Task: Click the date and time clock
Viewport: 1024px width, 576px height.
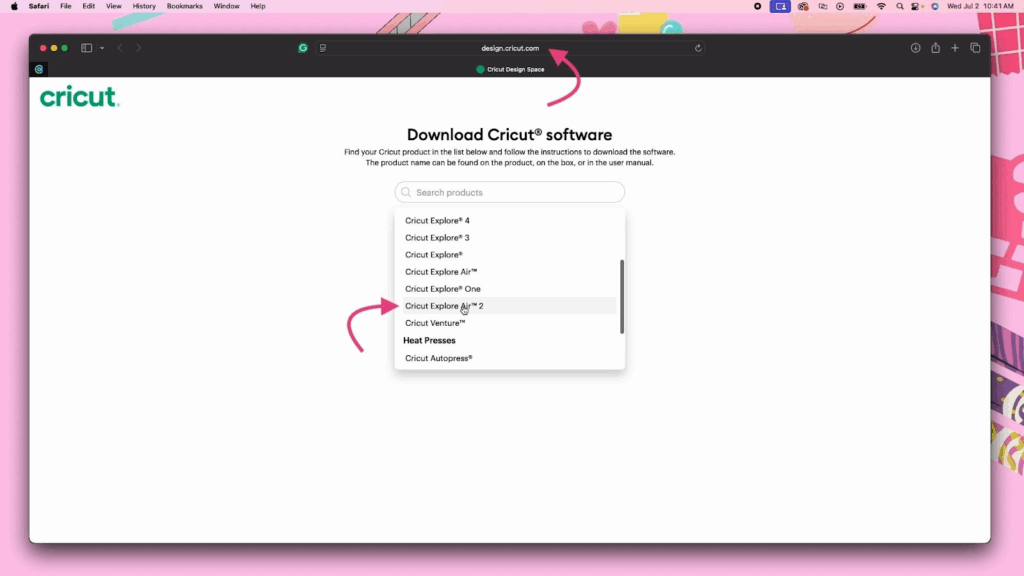Action: [980, 7]
